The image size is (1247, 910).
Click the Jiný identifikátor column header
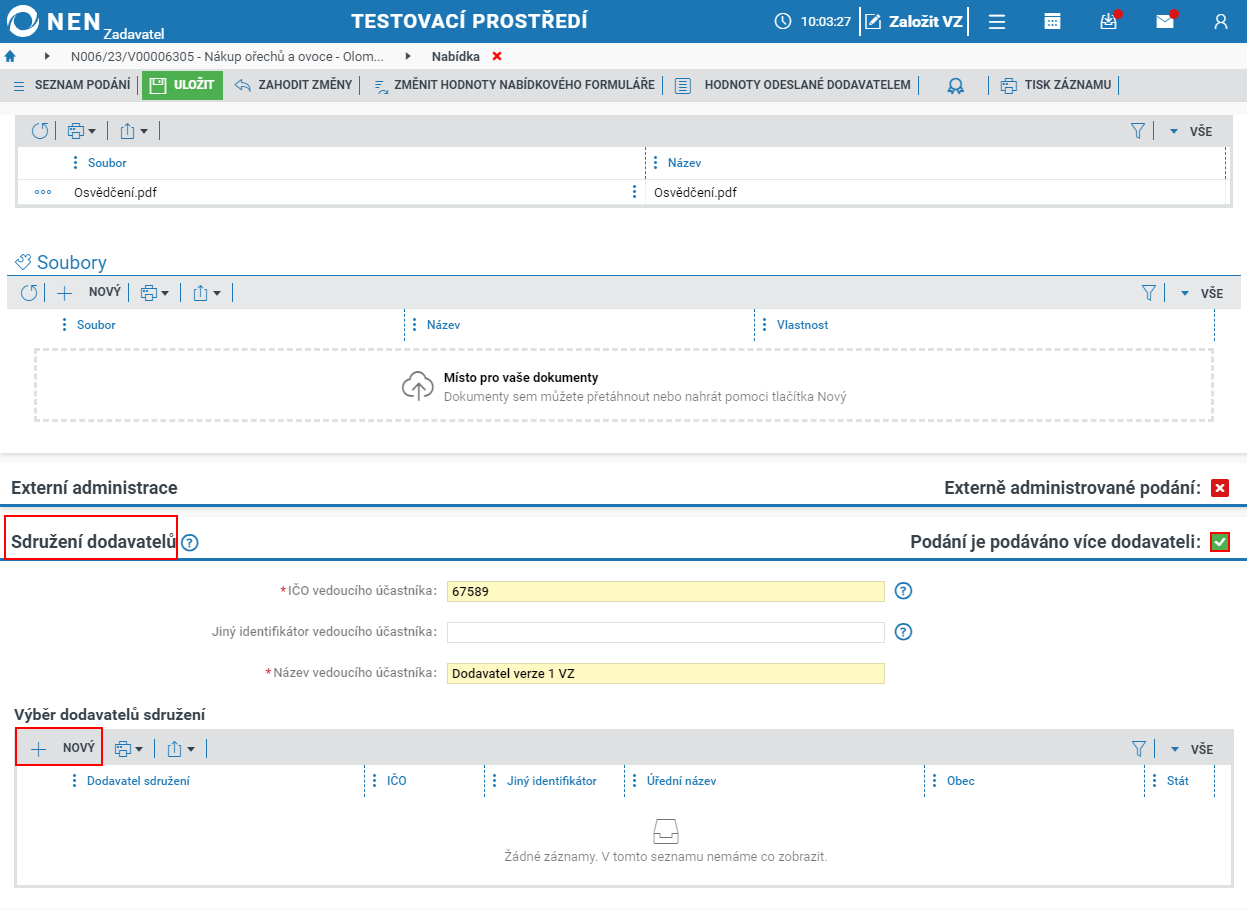point(552,781)
